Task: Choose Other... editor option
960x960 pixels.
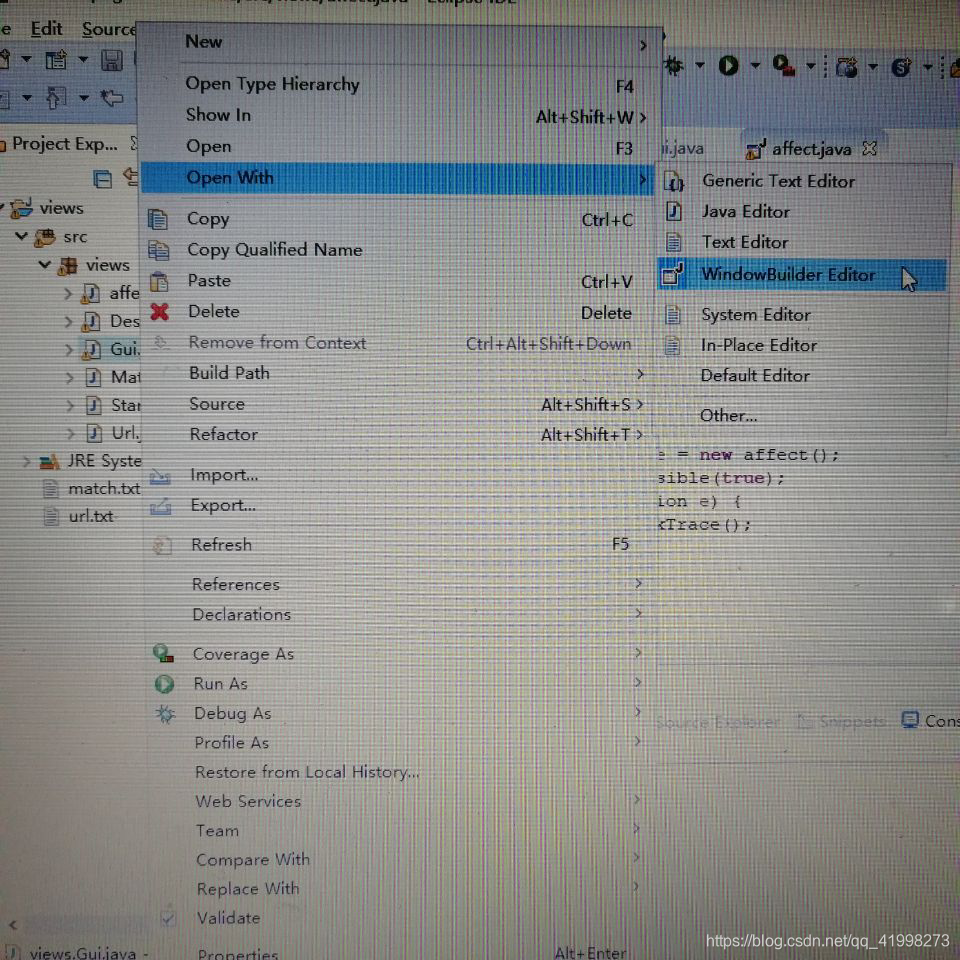Action: (x=802, y=416)
